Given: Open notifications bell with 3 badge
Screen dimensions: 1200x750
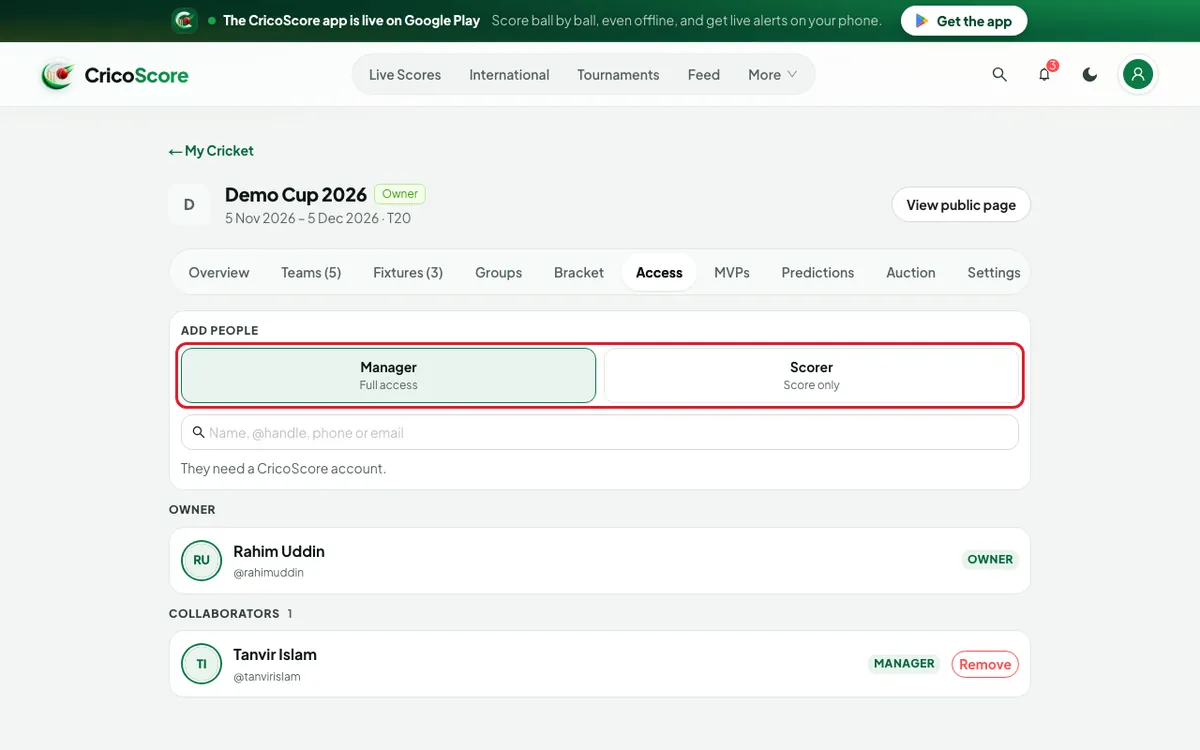Looking at the screenshot, I should [1045, 75].
